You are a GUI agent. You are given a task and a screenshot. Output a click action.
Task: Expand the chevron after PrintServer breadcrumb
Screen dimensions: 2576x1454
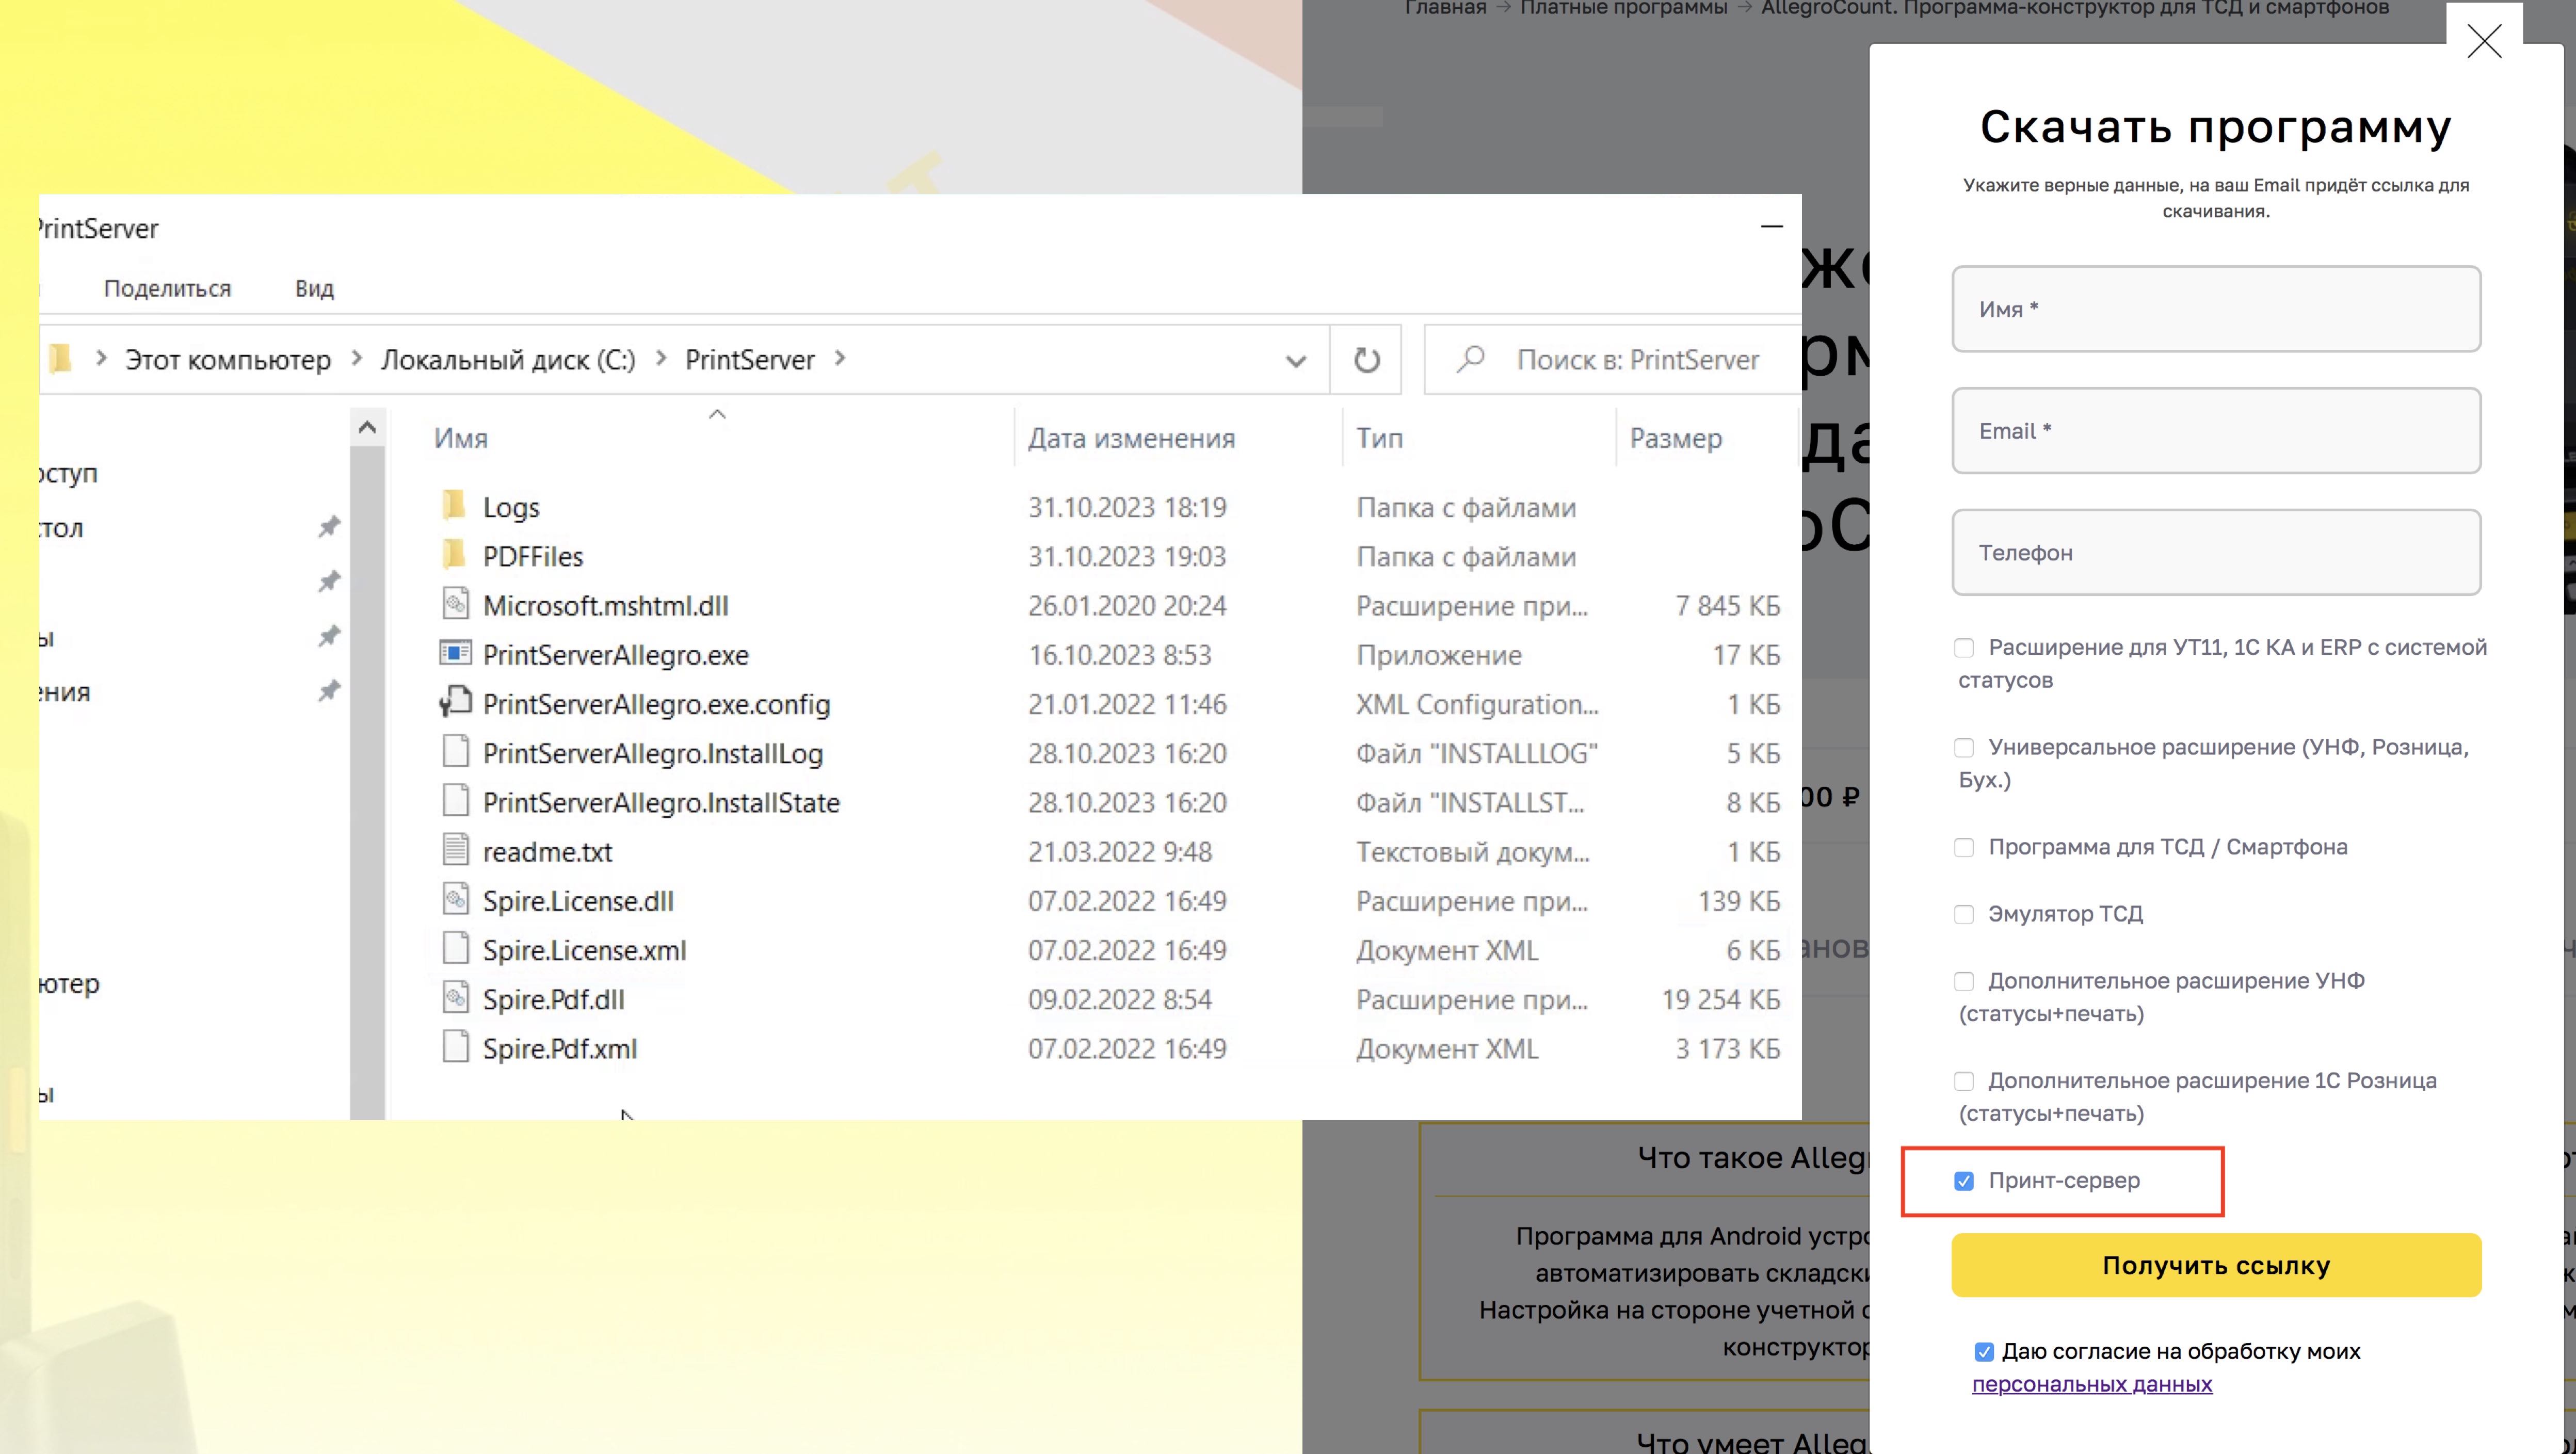pyautogui.click(x=840, y=359)
